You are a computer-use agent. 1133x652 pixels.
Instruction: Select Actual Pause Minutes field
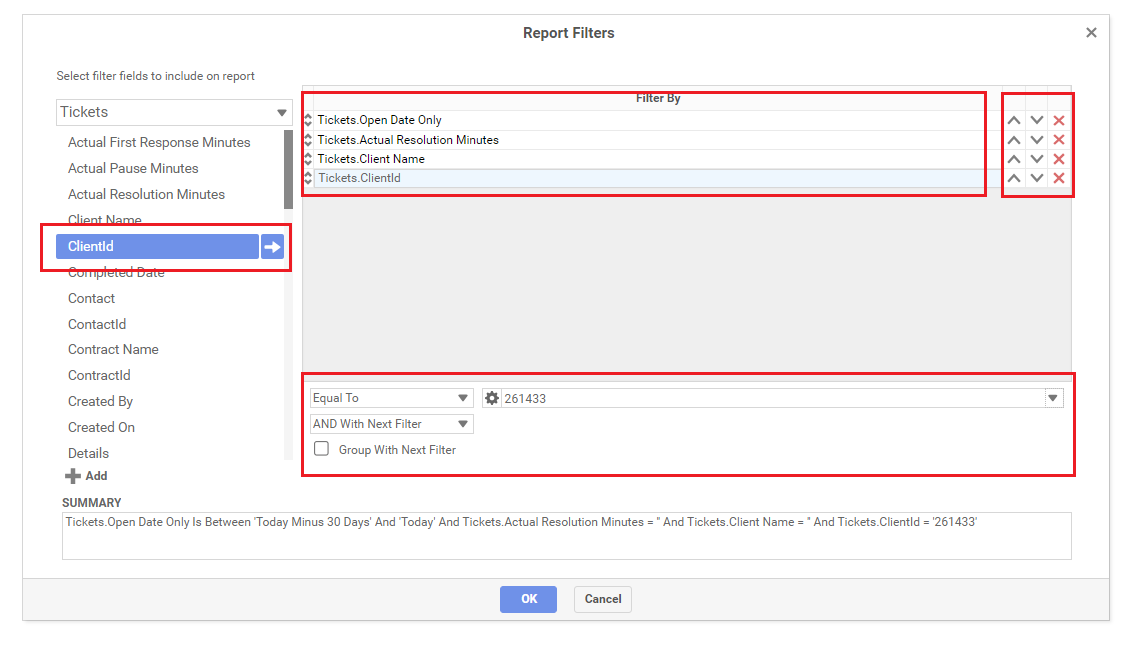133,168
